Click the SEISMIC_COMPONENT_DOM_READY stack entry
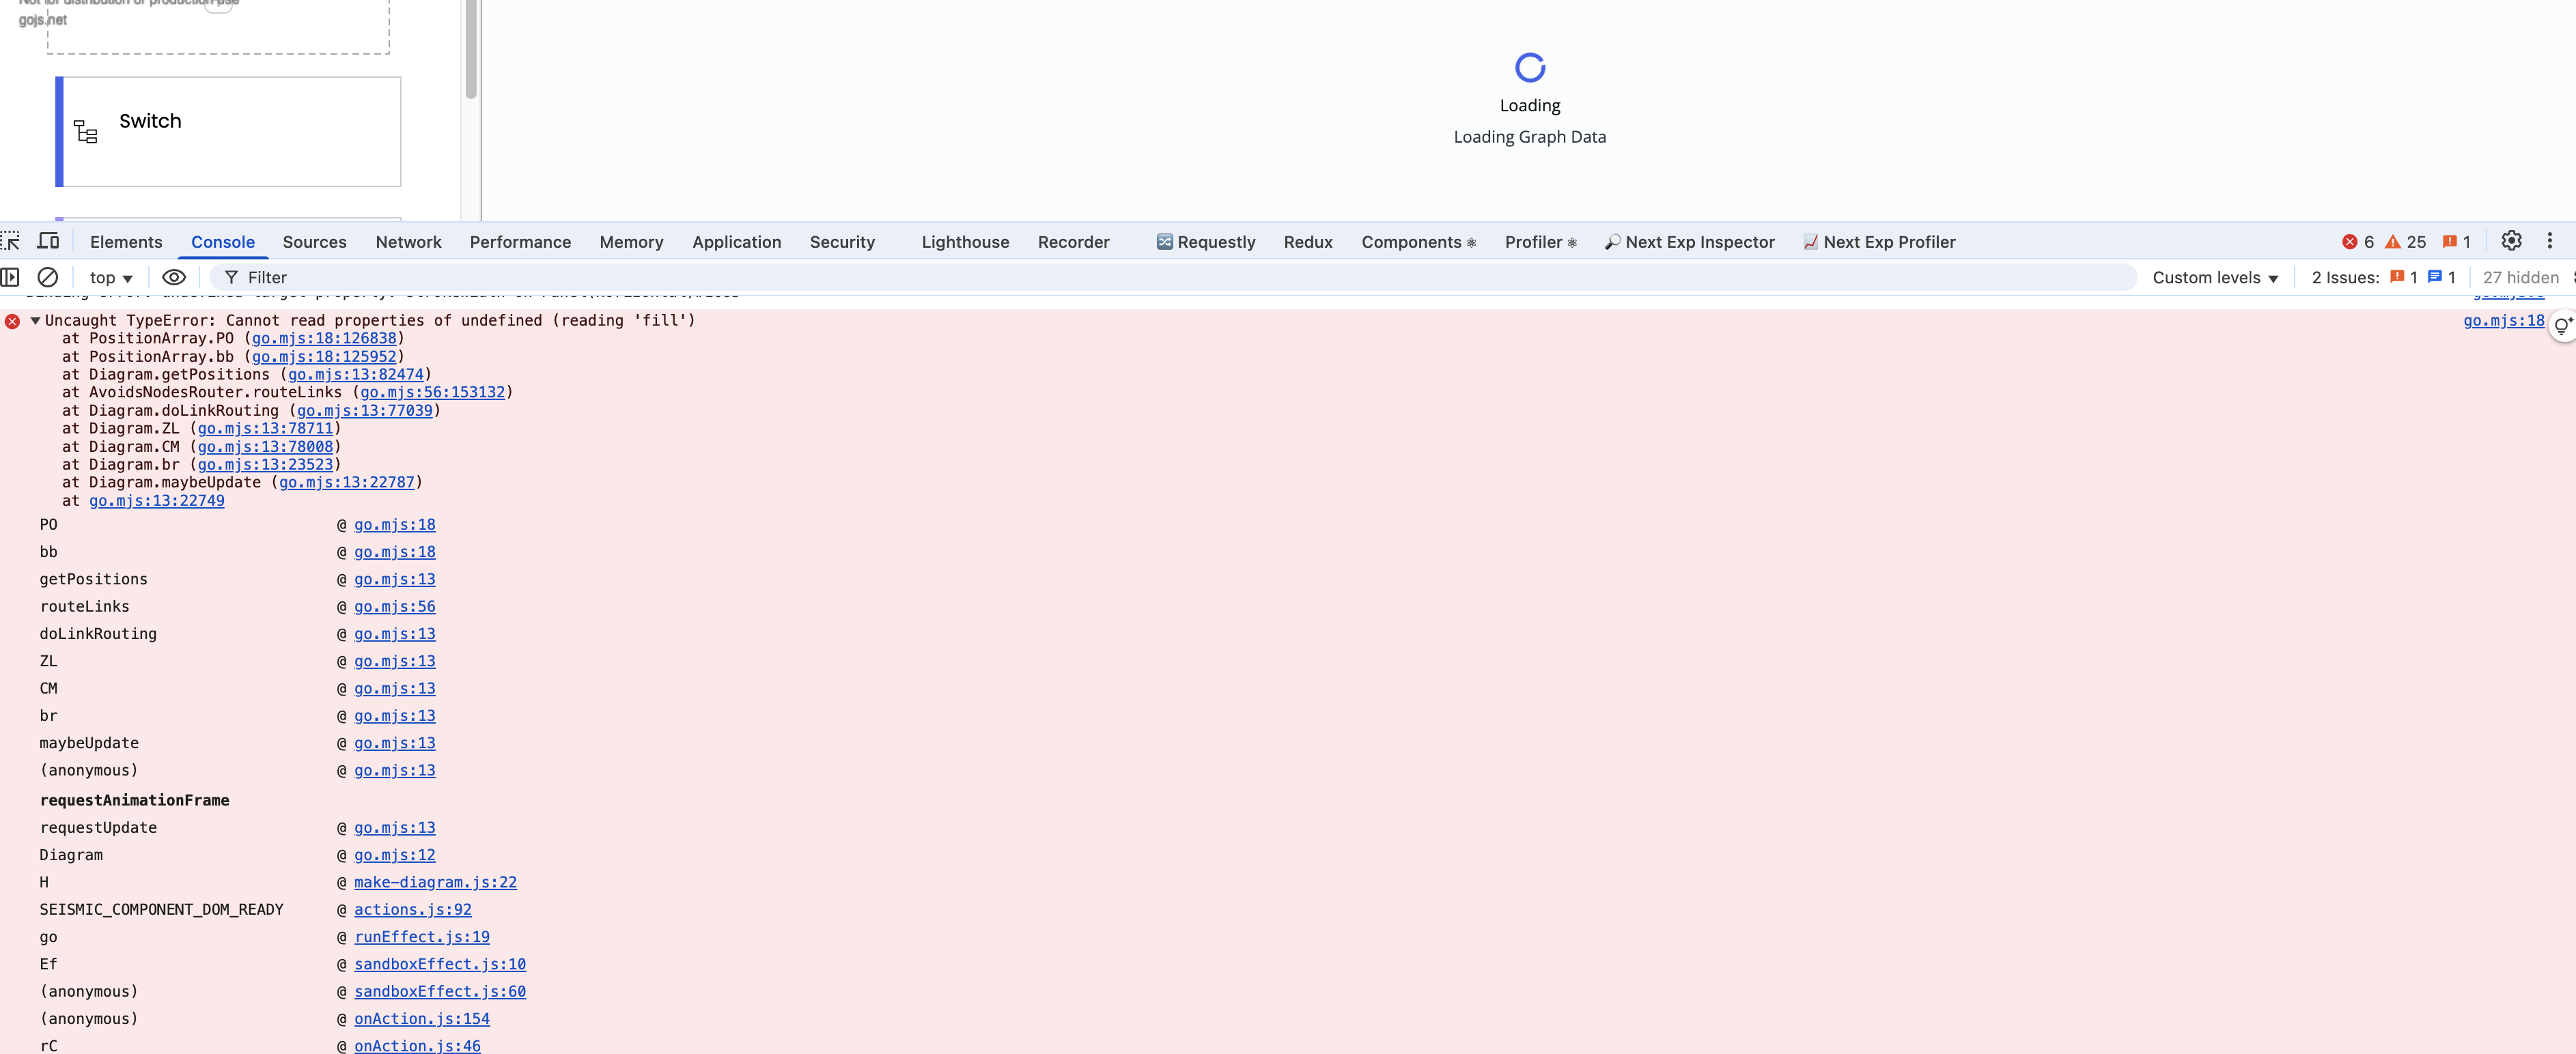This screenshot has height=1054, width=2576. point(161,909)
